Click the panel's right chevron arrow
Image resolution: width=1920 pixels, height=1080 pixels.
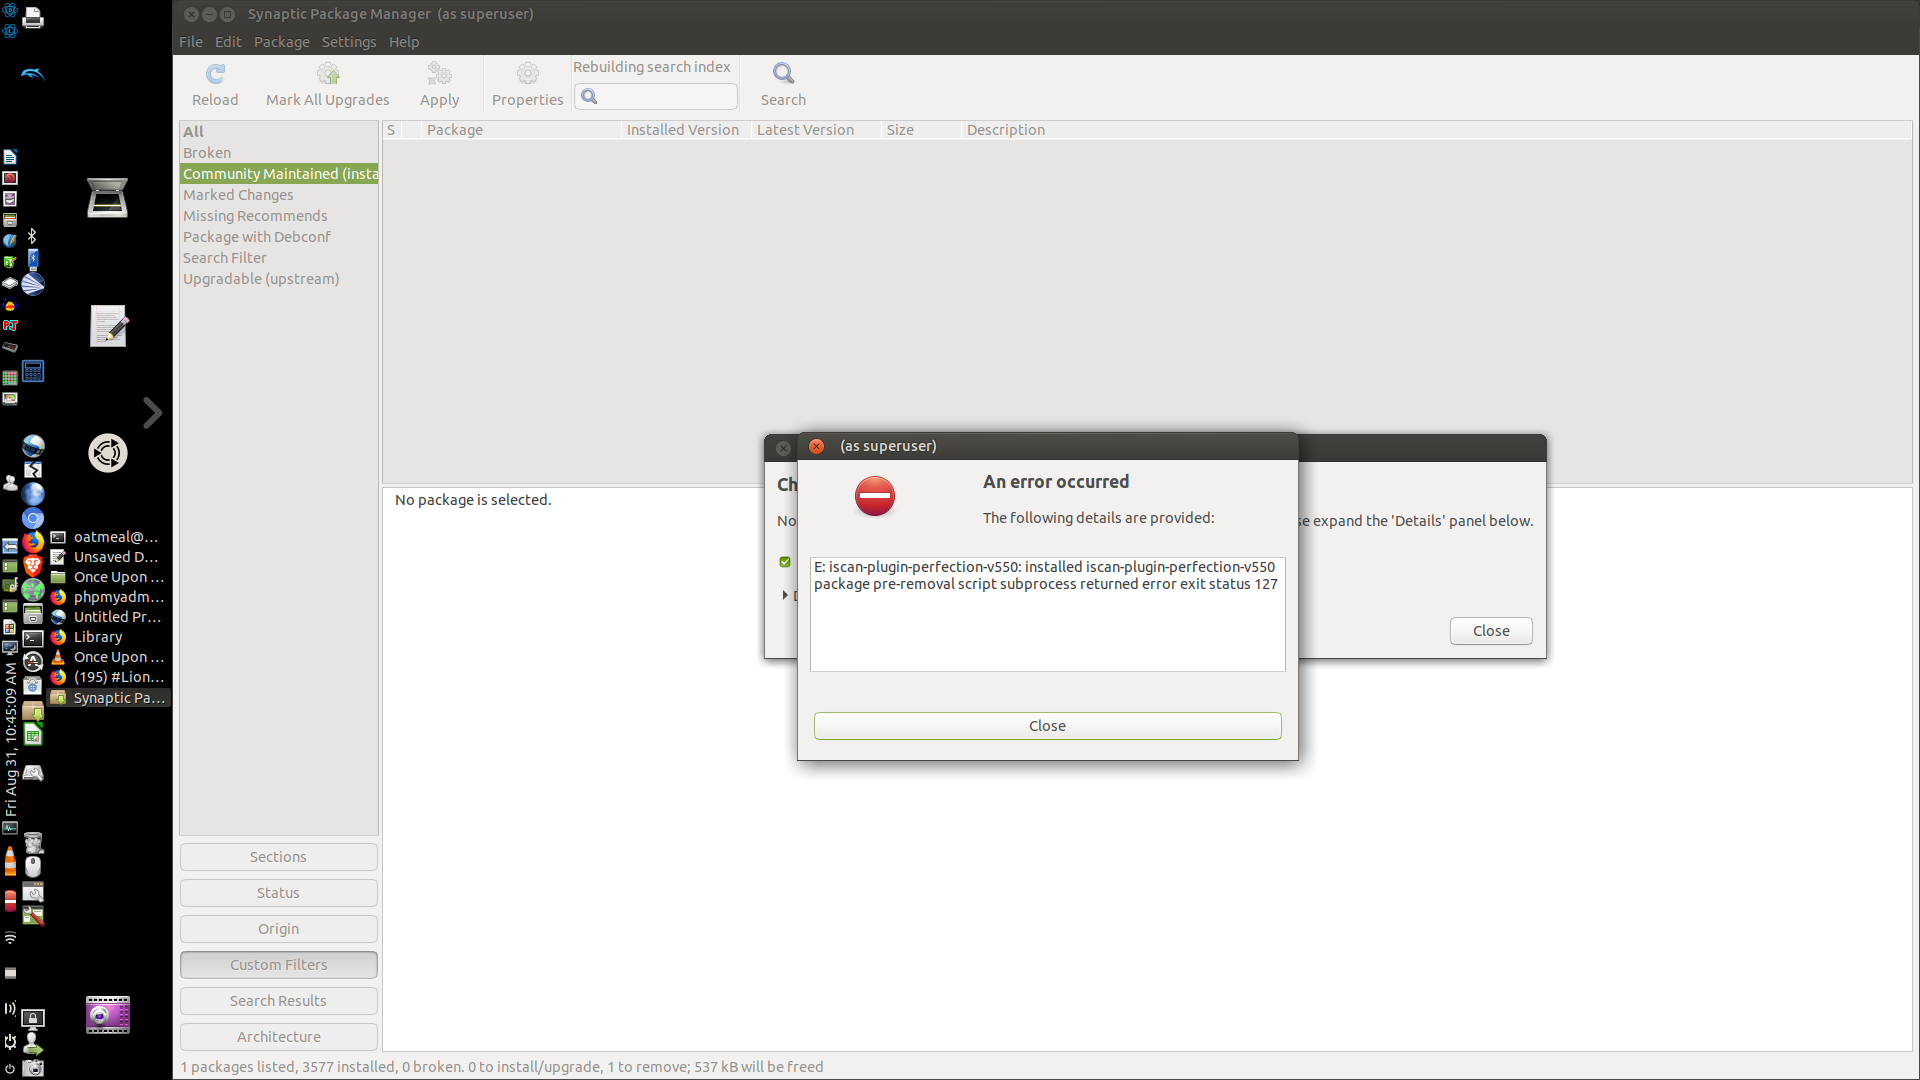[152, 413]
